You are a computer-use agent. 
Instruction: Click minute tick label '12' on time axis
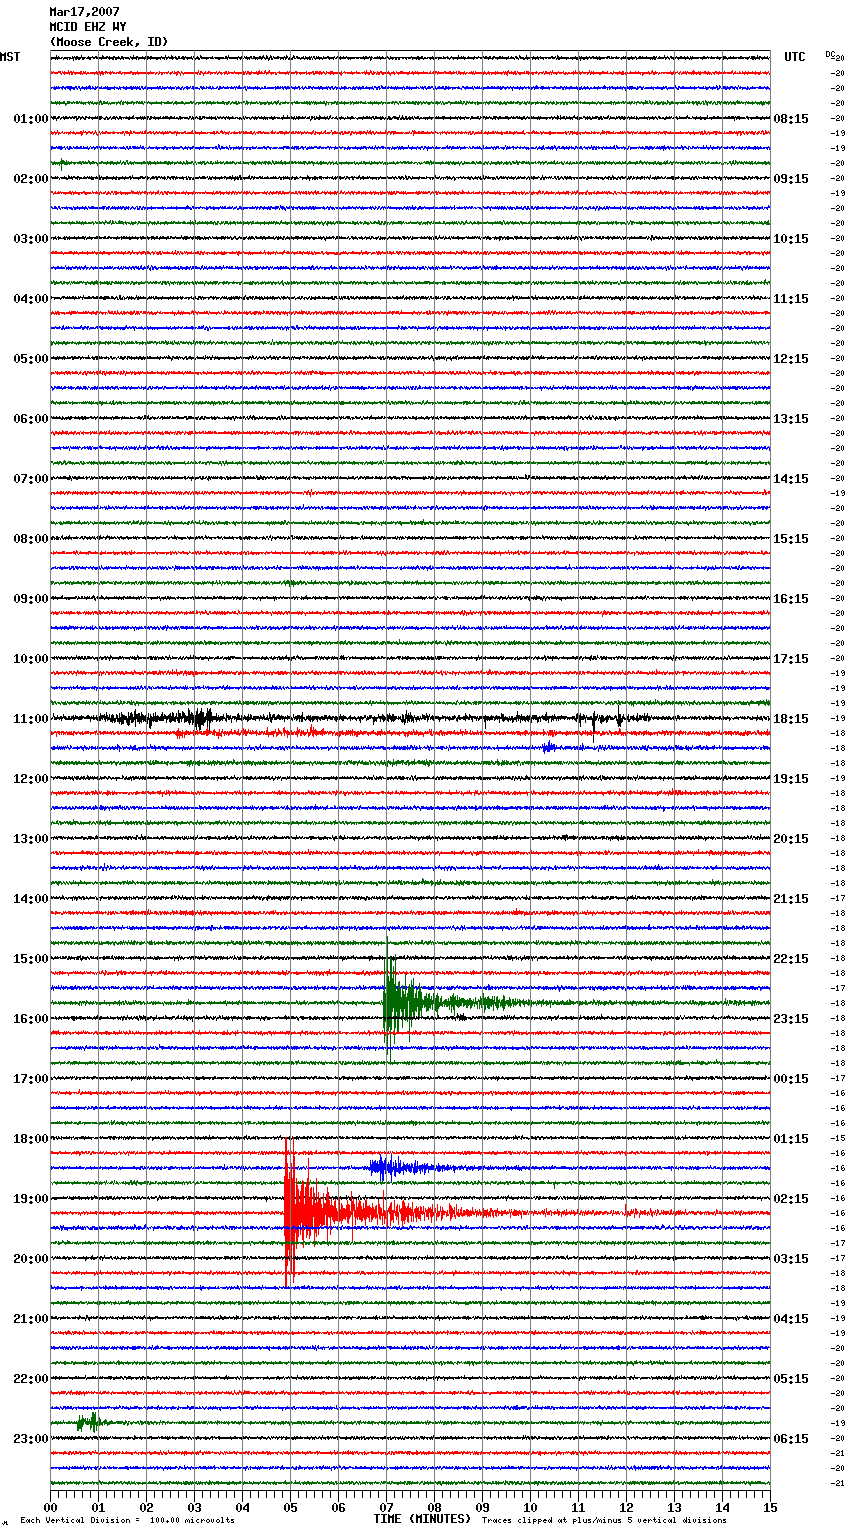[x=626, y=1506]
